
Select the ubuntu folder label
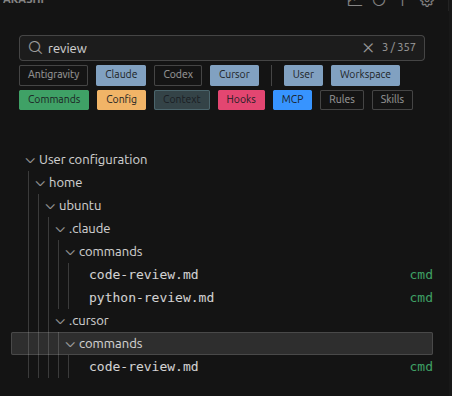pos(80,206)
